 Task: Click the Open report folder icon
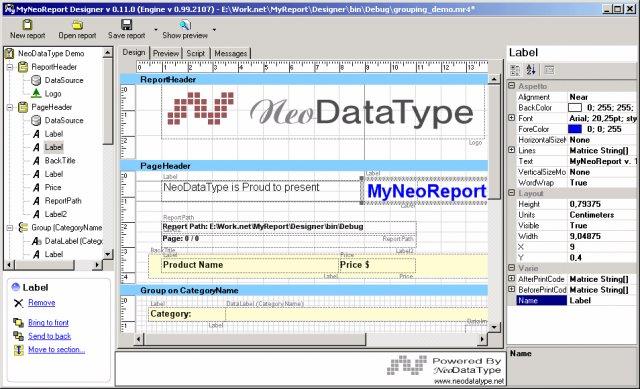[77, 25]
